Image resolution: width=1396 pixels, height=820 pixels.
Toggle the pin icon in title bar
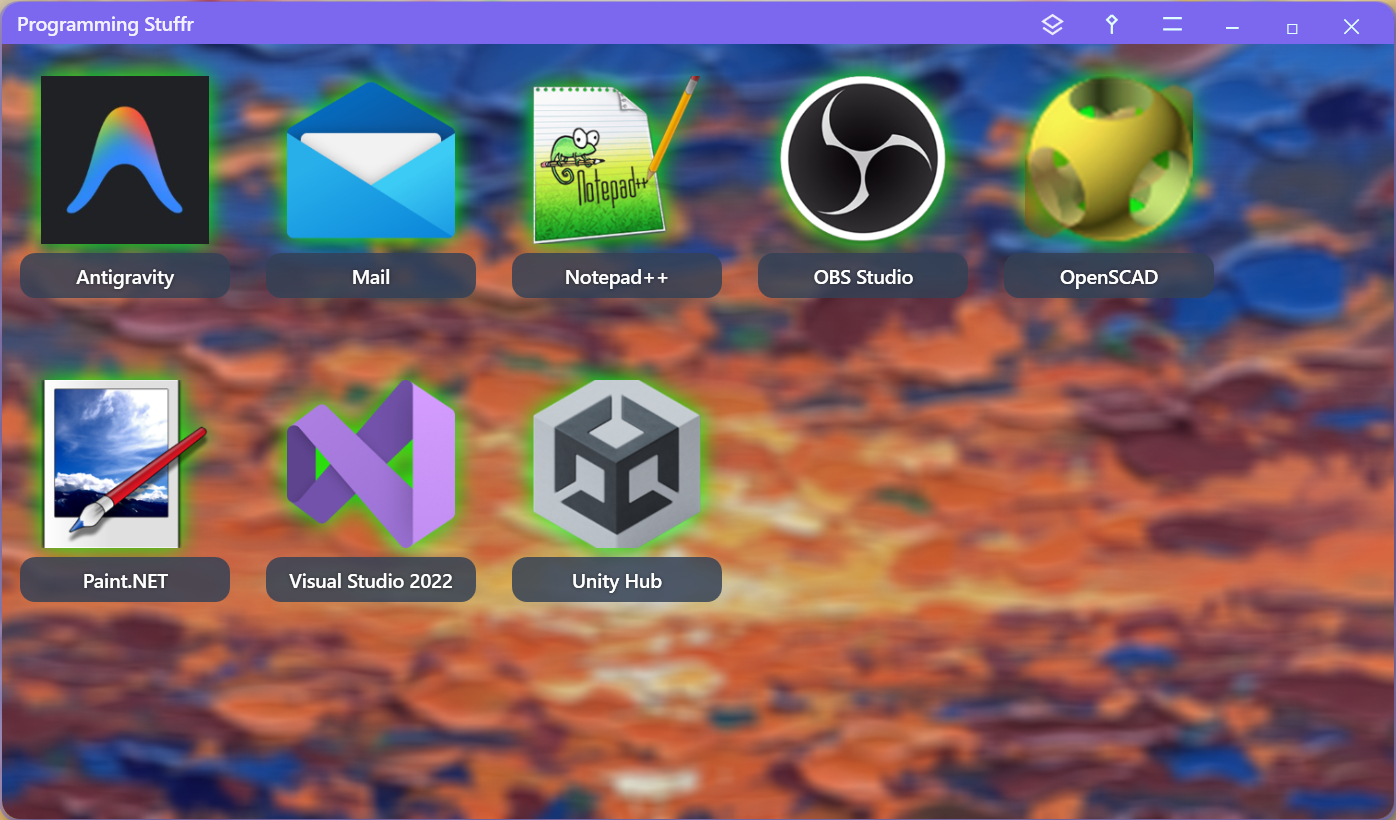click(x=1111, y=25)
